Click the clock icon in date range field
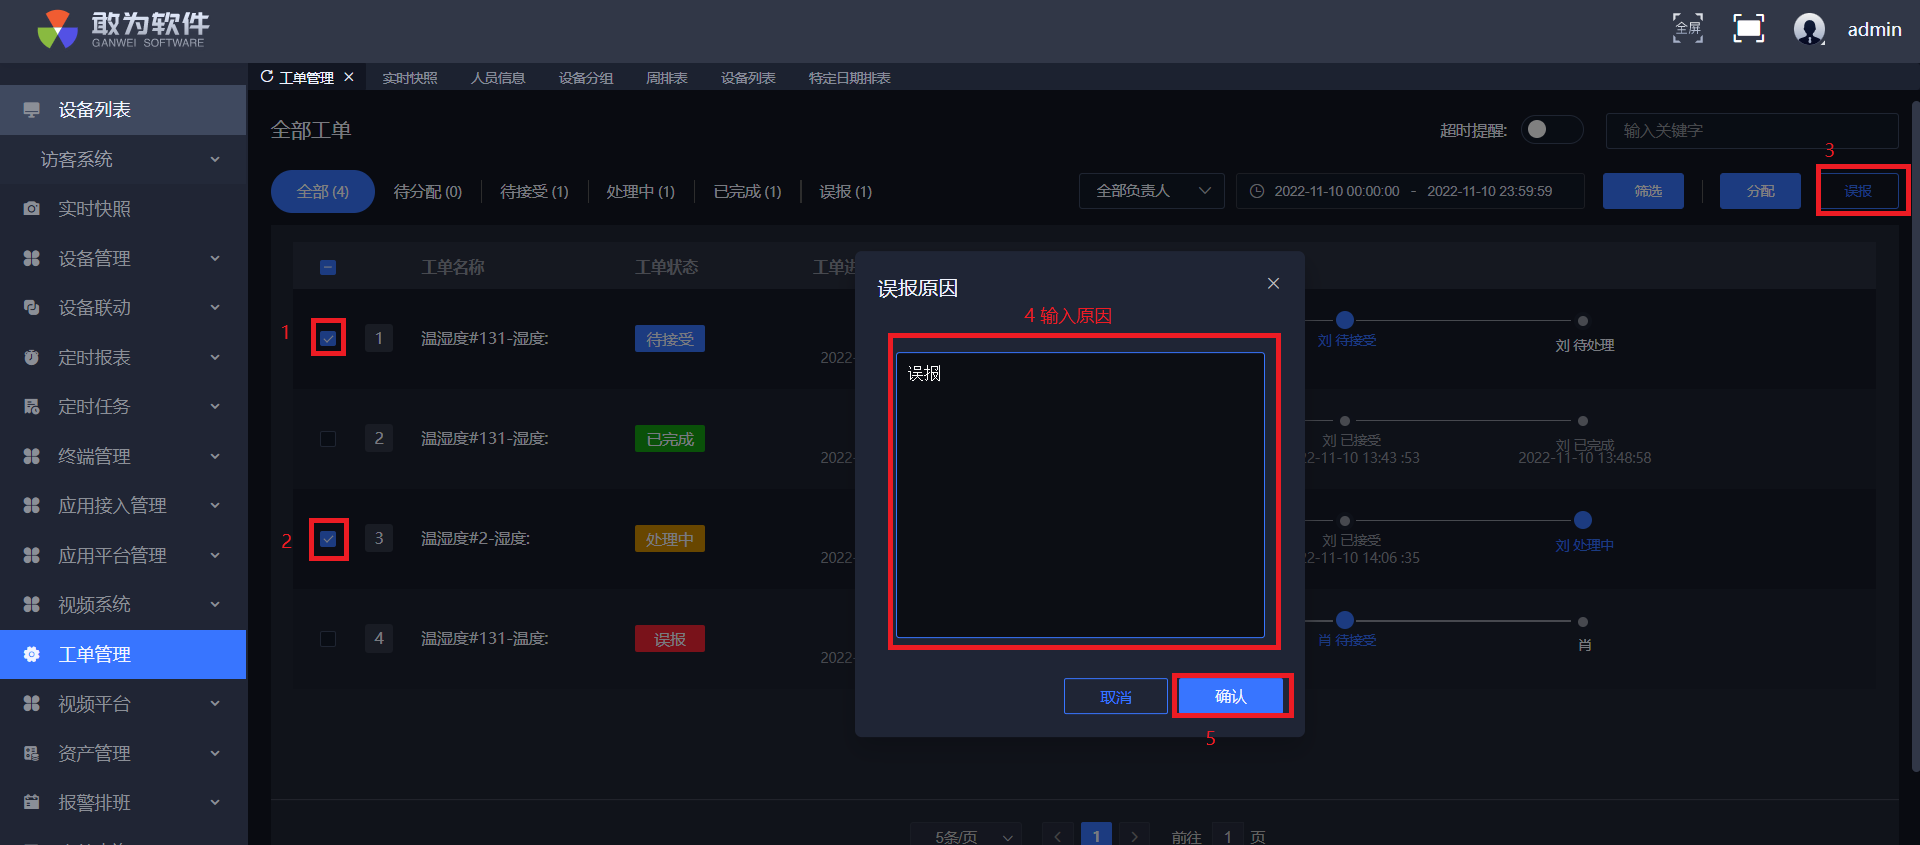Screen dimensions: 1920x845 point(1257,191)
